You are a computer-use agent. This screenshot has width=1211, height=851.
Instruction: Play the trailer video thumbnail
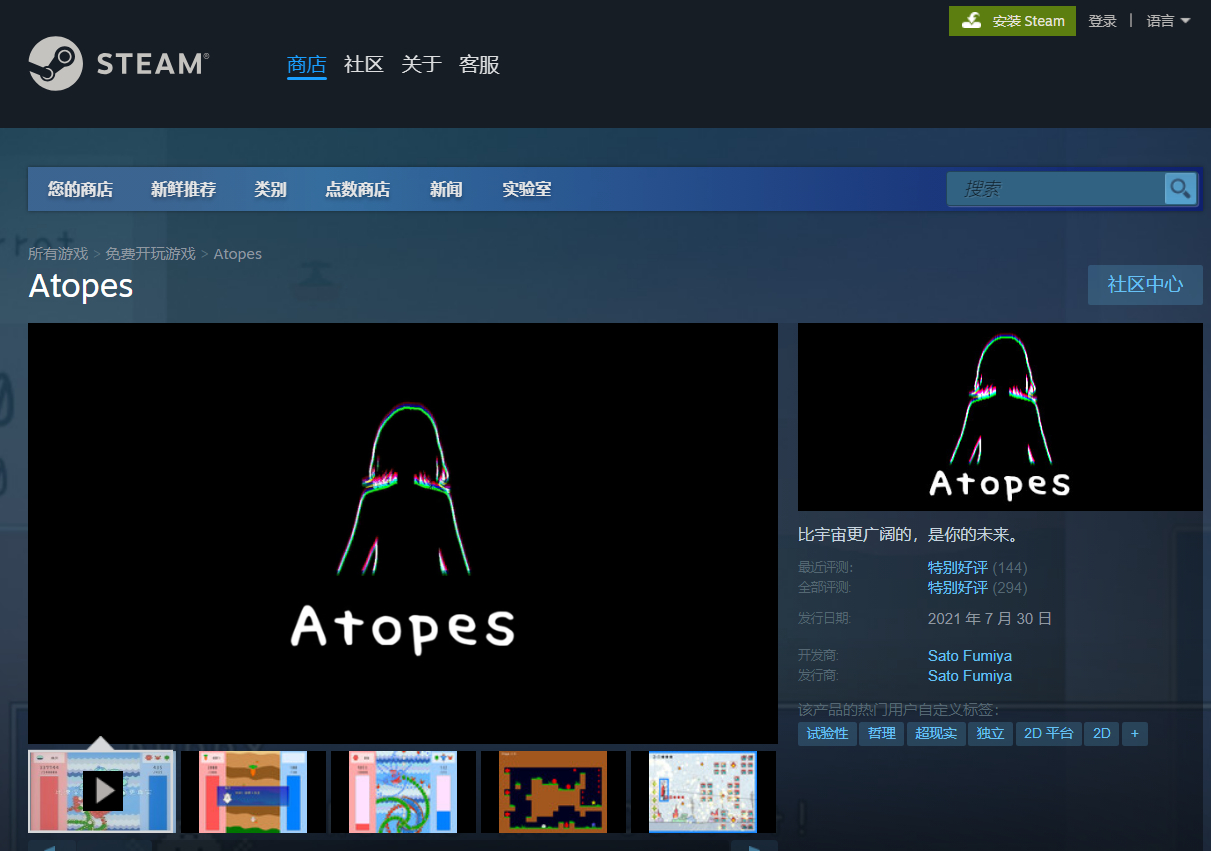[102, 791]
